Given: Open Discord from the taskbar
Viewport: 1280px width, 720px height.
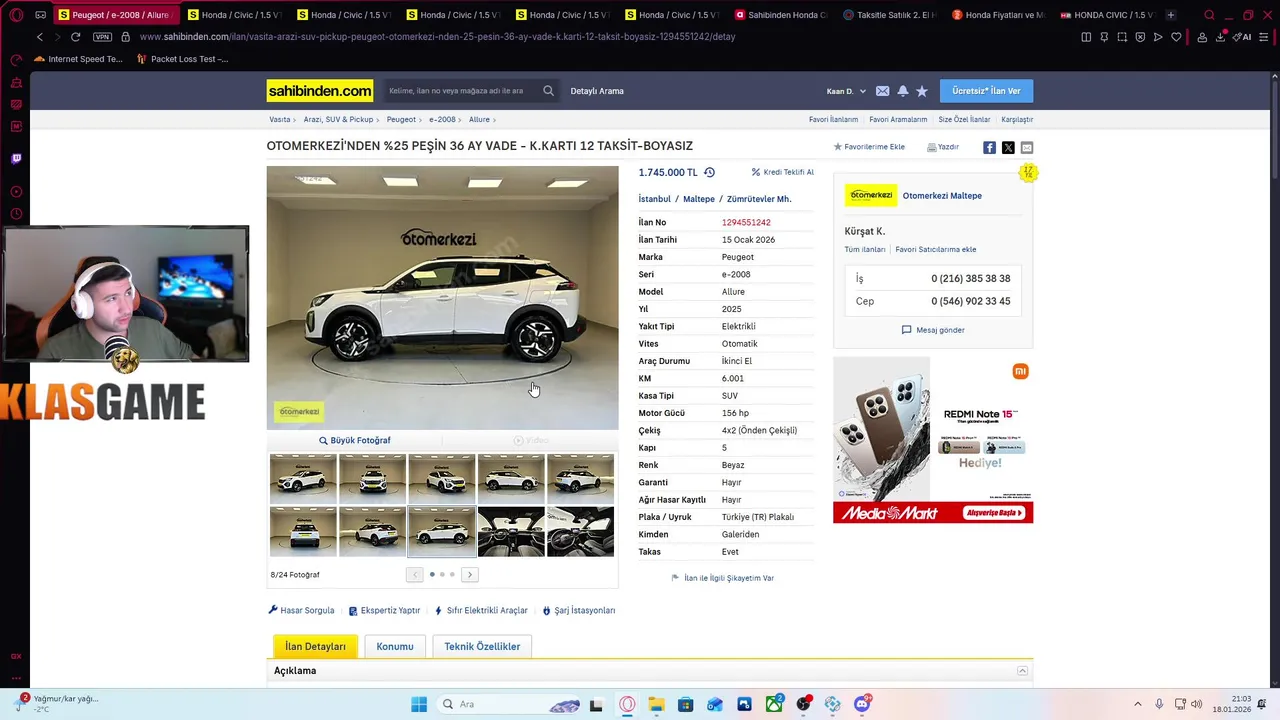Looking at the screenshot, I should coord(862,704).
